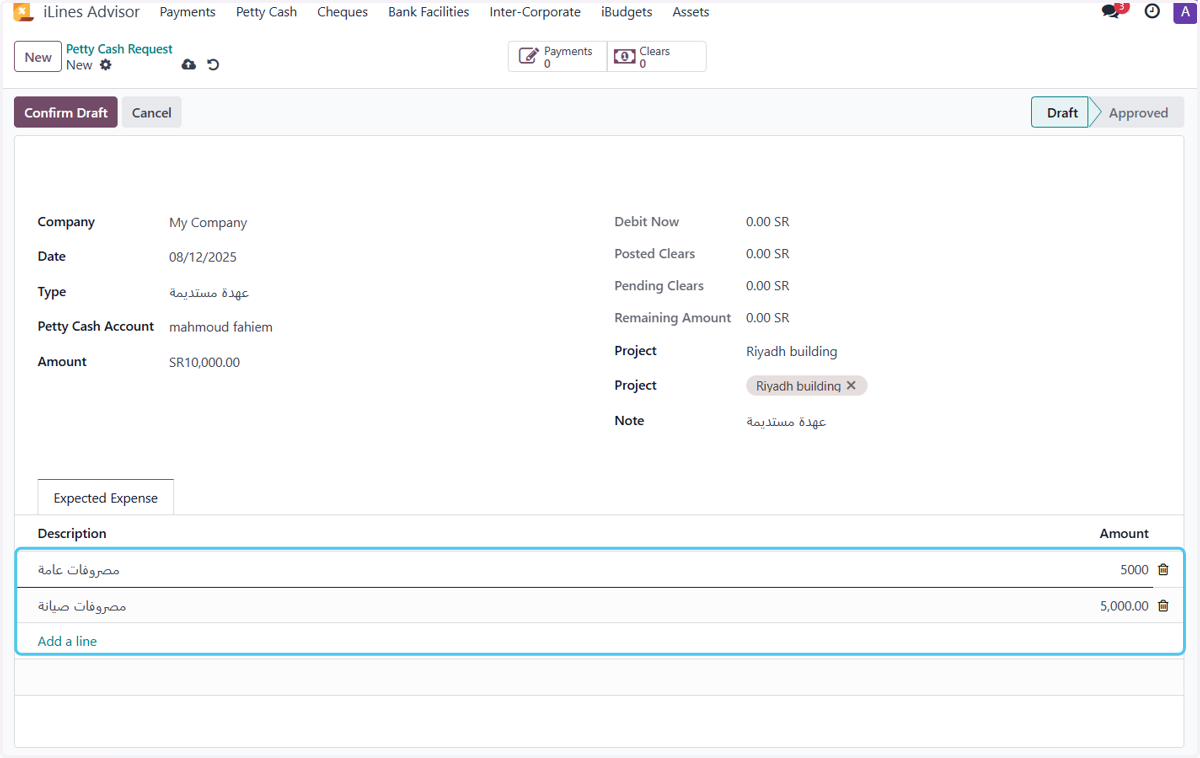Image resolution: width=1200 pixels, height=758 pixels.
Task: Click the Amount column header
Action: 1124,533
